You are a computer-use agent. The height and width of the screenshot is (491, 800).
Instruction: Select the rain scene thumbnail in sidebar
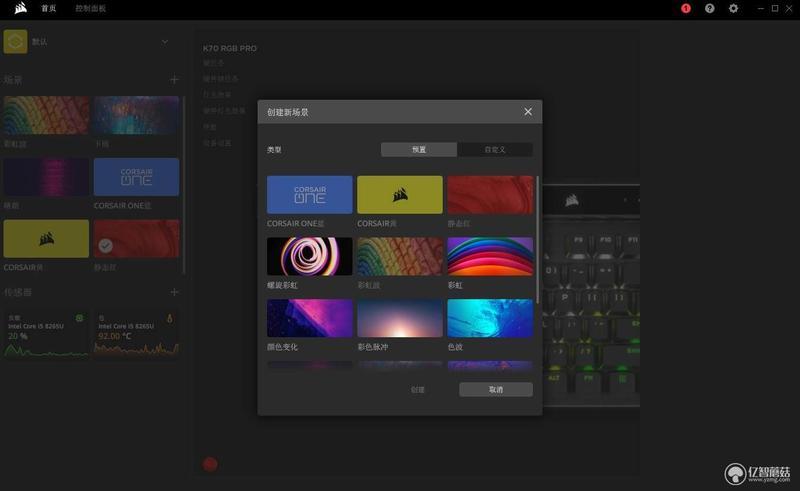[x=136, y=115]
